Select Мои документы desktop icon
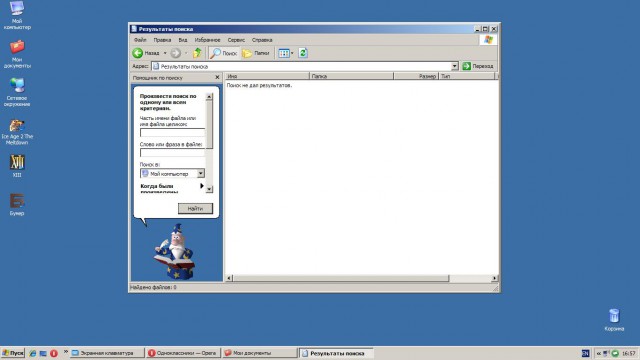Viewport: 640px width, 360px height. (x=17, y=54)
